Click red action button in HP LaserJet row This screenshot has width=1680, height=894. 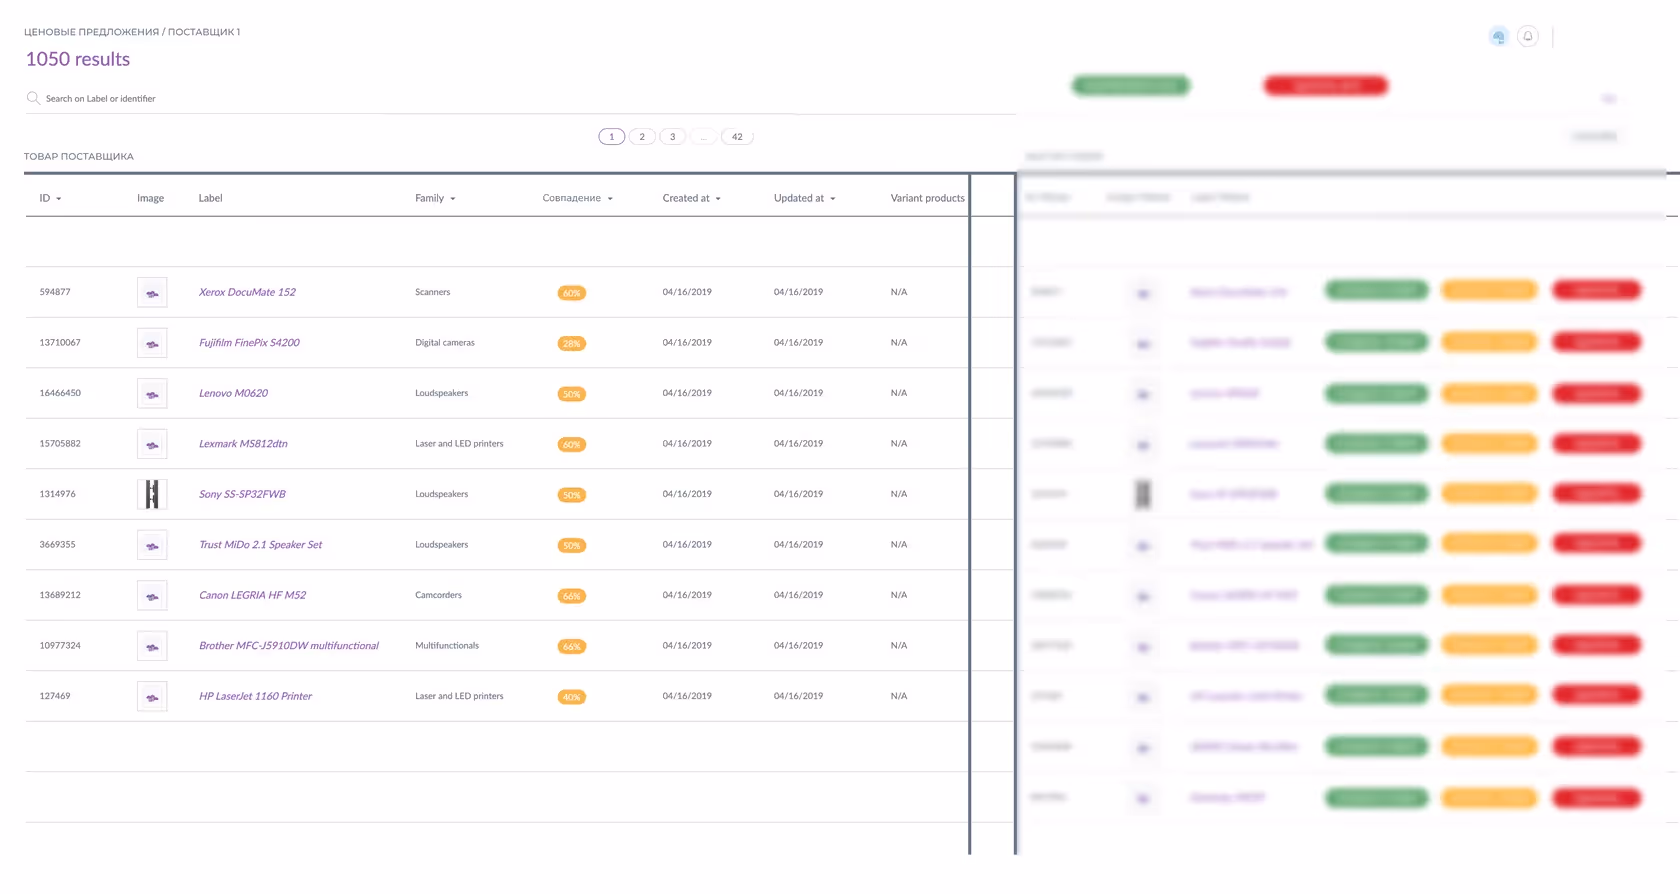tap(1597, 695)
